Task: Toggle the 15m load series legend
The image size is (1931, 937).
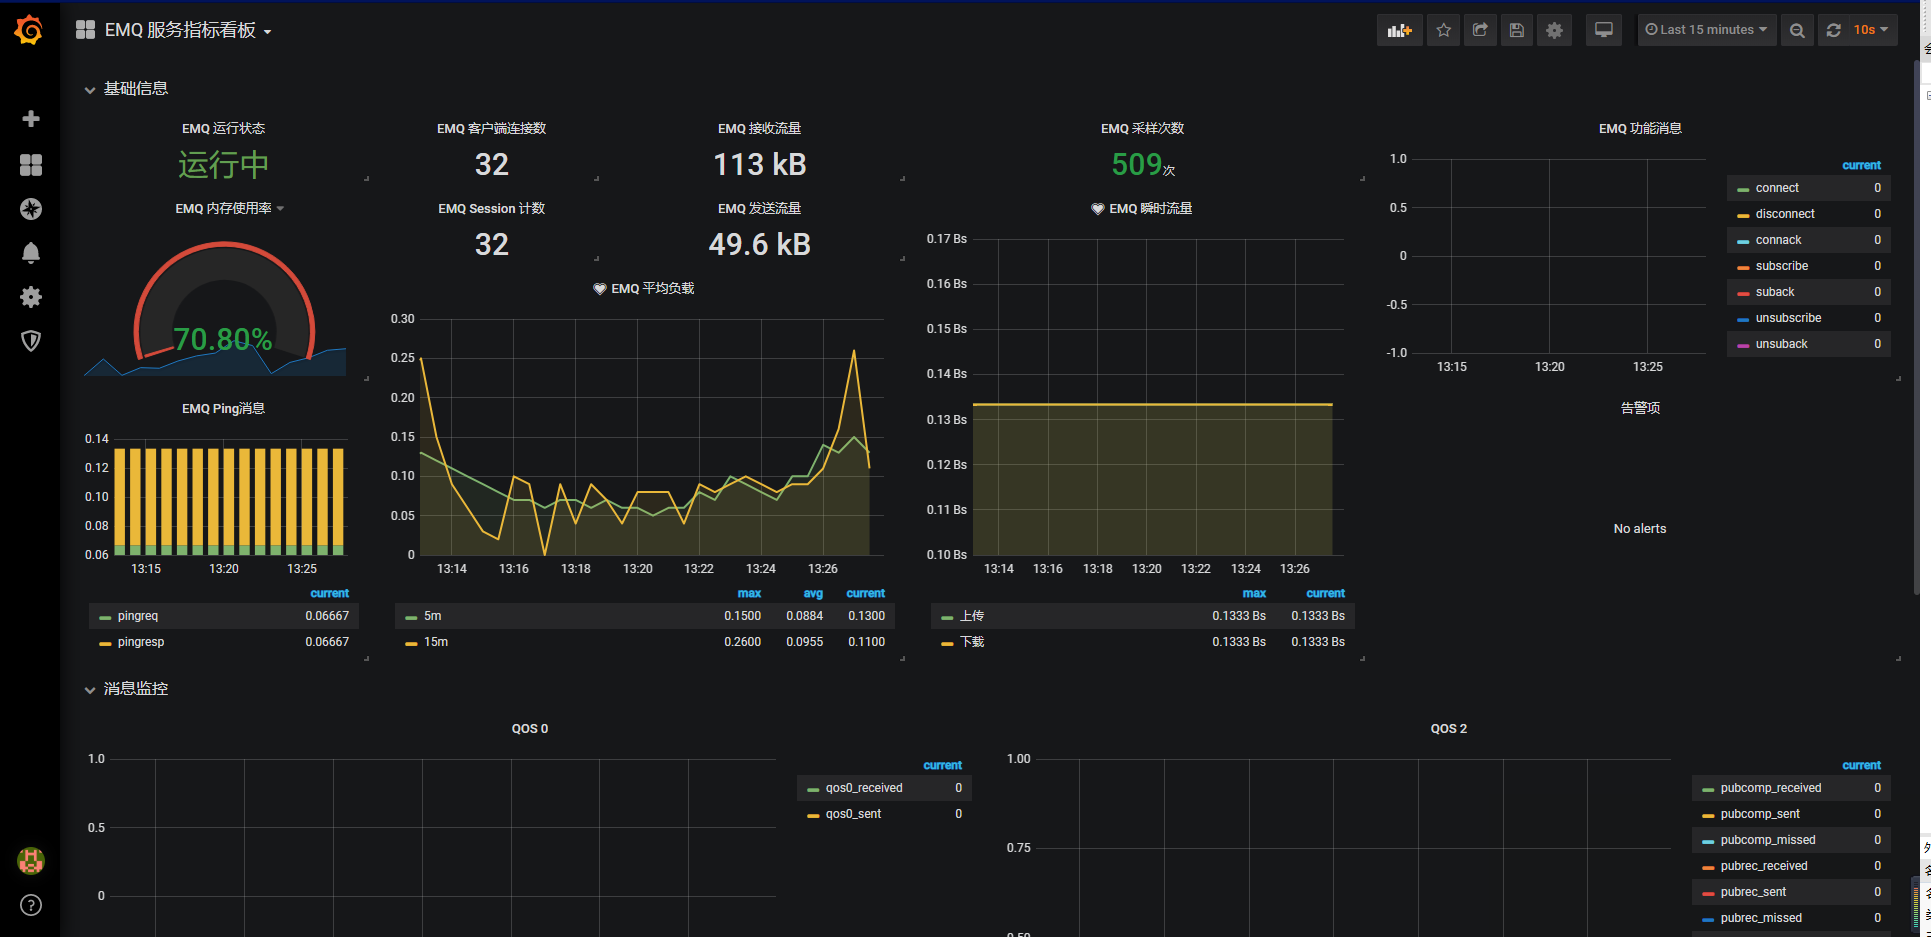Action: click(x=436, y=642)
